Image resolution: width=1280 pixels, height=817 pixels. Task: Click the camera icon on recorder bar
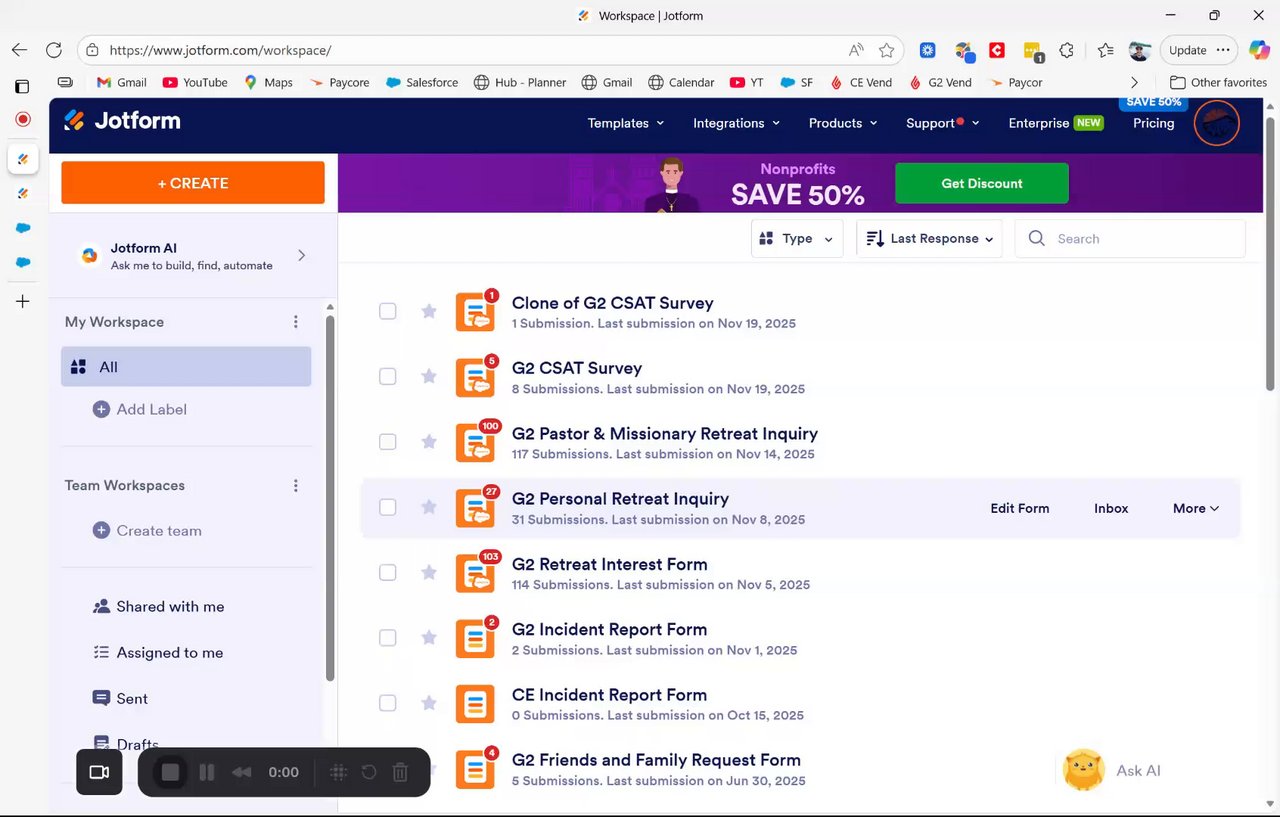99,772
